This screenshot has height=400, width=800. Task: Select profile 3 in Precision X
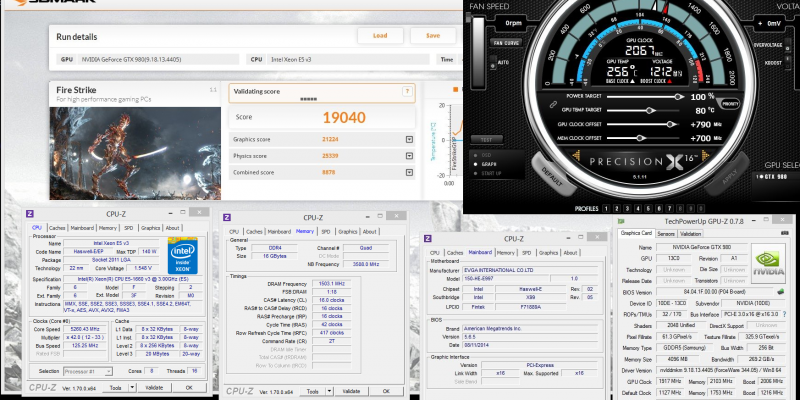tap(627, 209)
